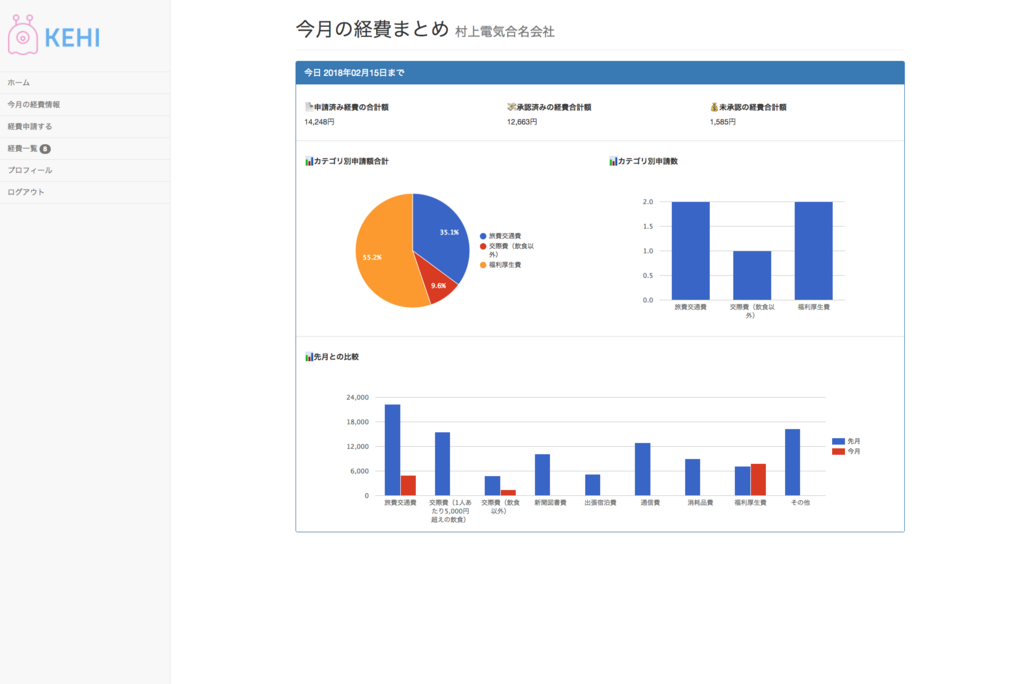The height and width of the screenshot is (684, 1024).
Task: Click the ログアウト link
Action: click(x=85, y=192)
